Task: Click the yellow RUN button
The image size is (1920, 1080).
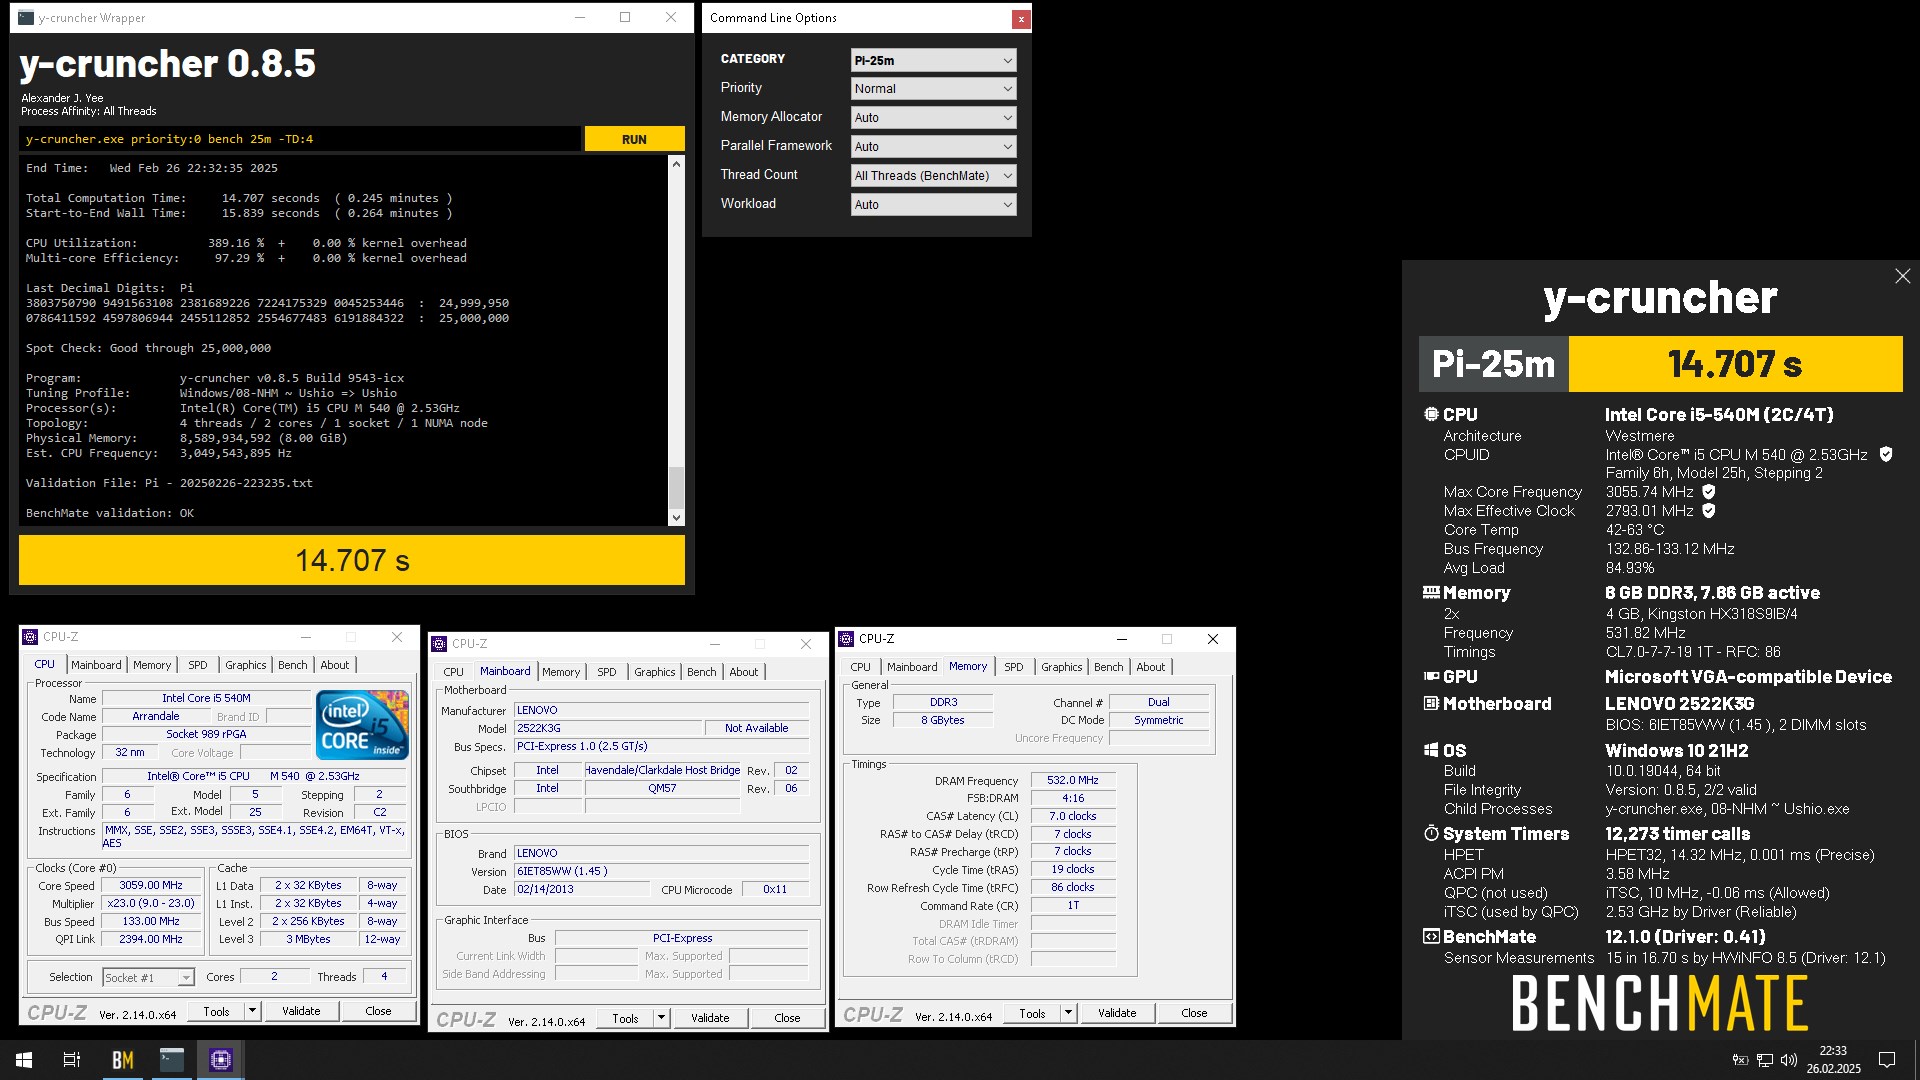Action: point(634,139)
